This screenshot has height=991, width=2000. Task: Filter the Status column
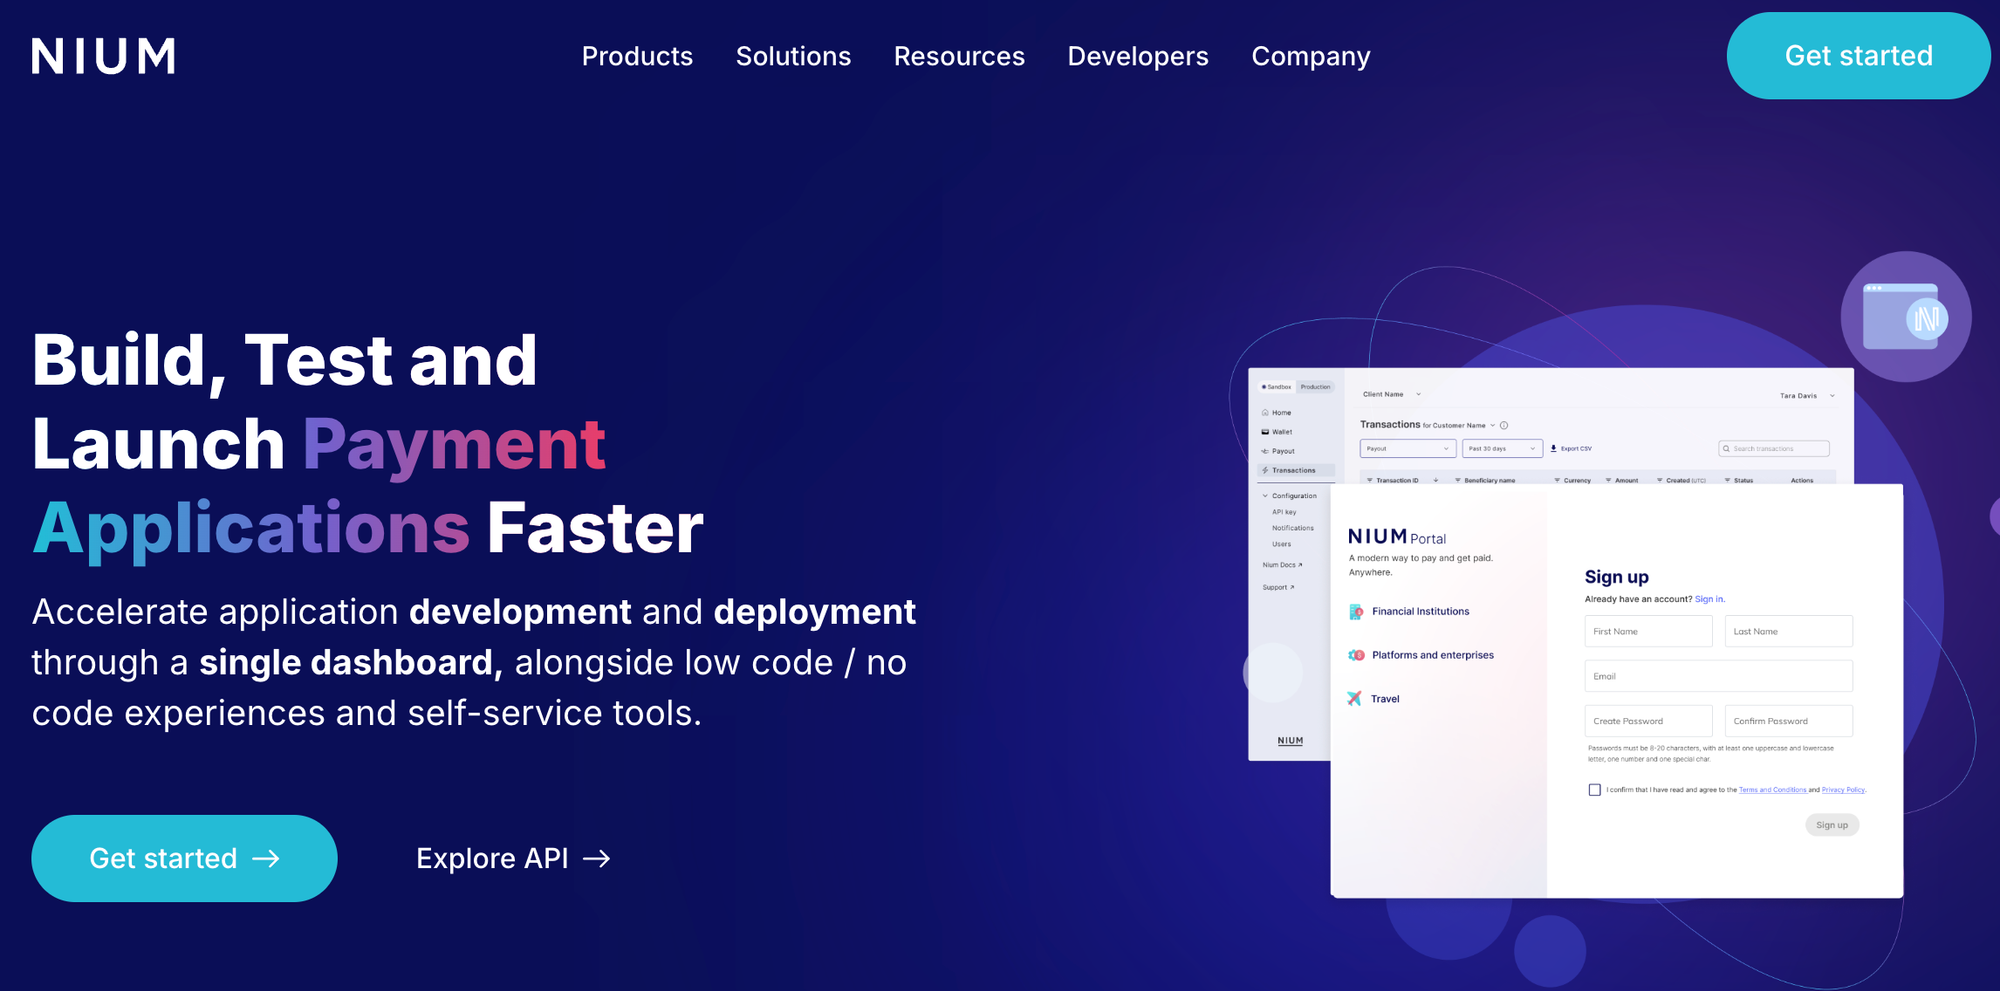coord(1727,480)
